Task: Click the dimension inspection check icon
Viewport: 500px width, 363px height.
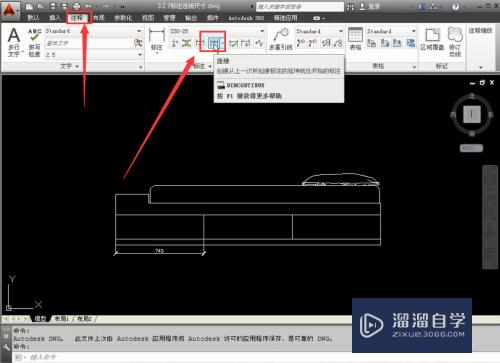Action: [234, 43]
